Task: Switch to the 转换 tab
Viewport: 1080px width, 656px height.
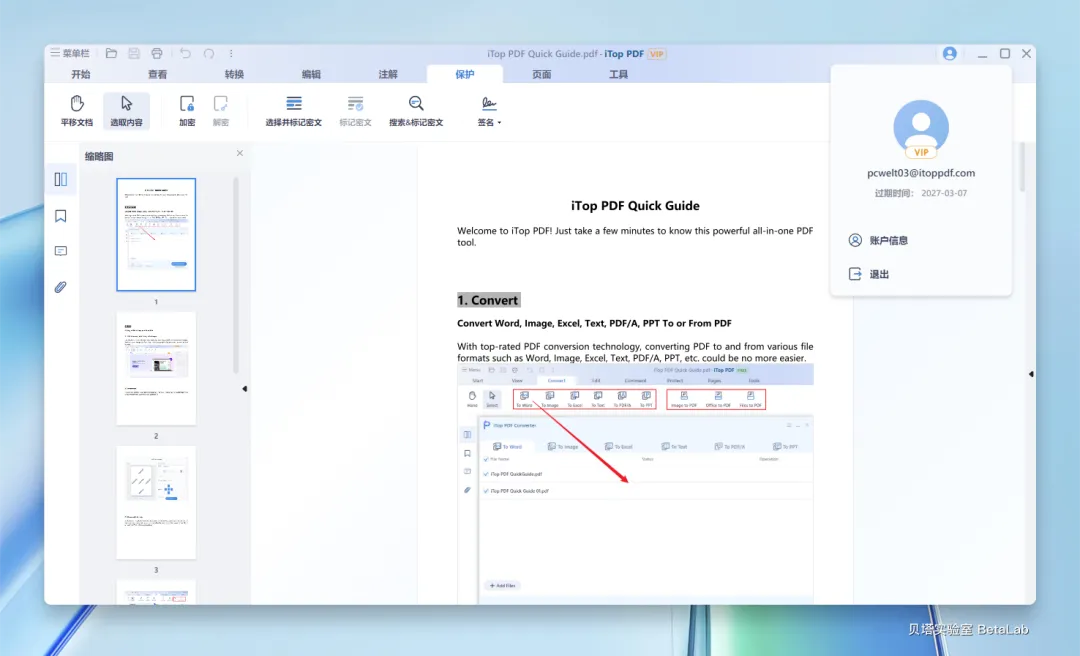Action: point(234,74)
